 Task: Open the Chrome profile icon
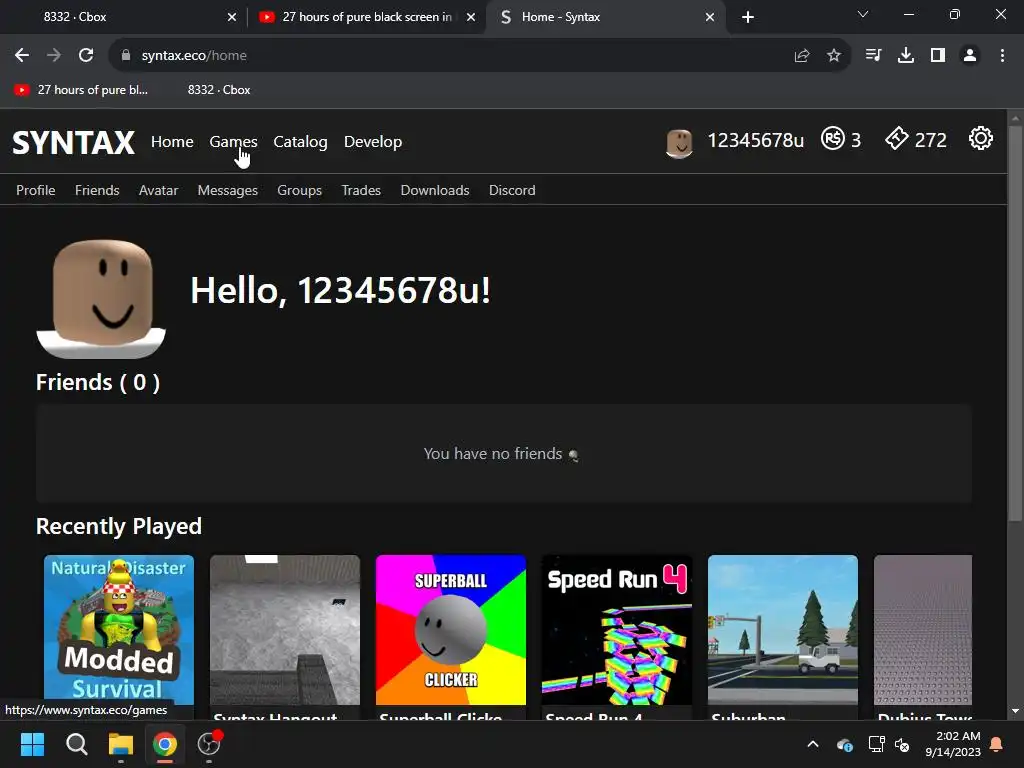pos(970,56)
